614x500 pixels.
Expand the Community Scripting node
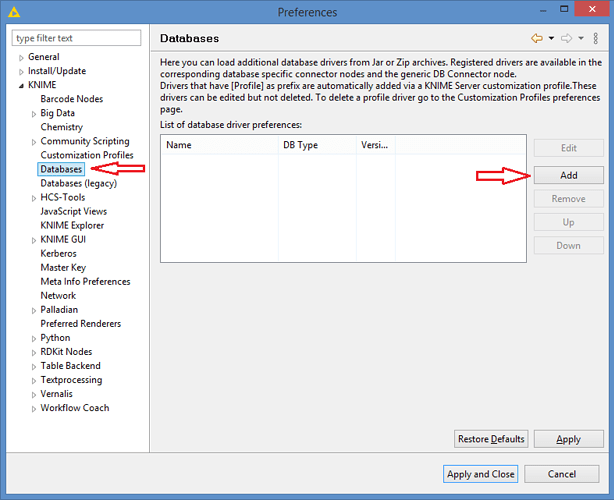tap(34, 142)
